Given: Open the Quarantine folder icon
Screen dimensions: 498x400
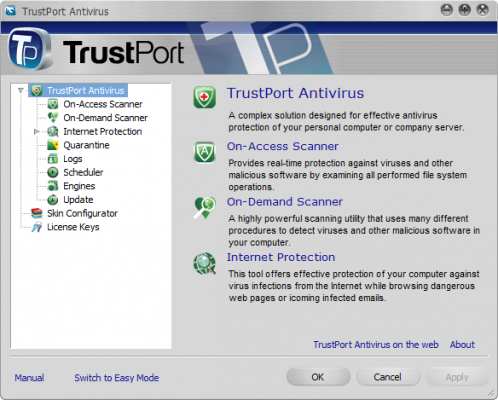Looking at the screenshot, I should (x=53, y=145).
